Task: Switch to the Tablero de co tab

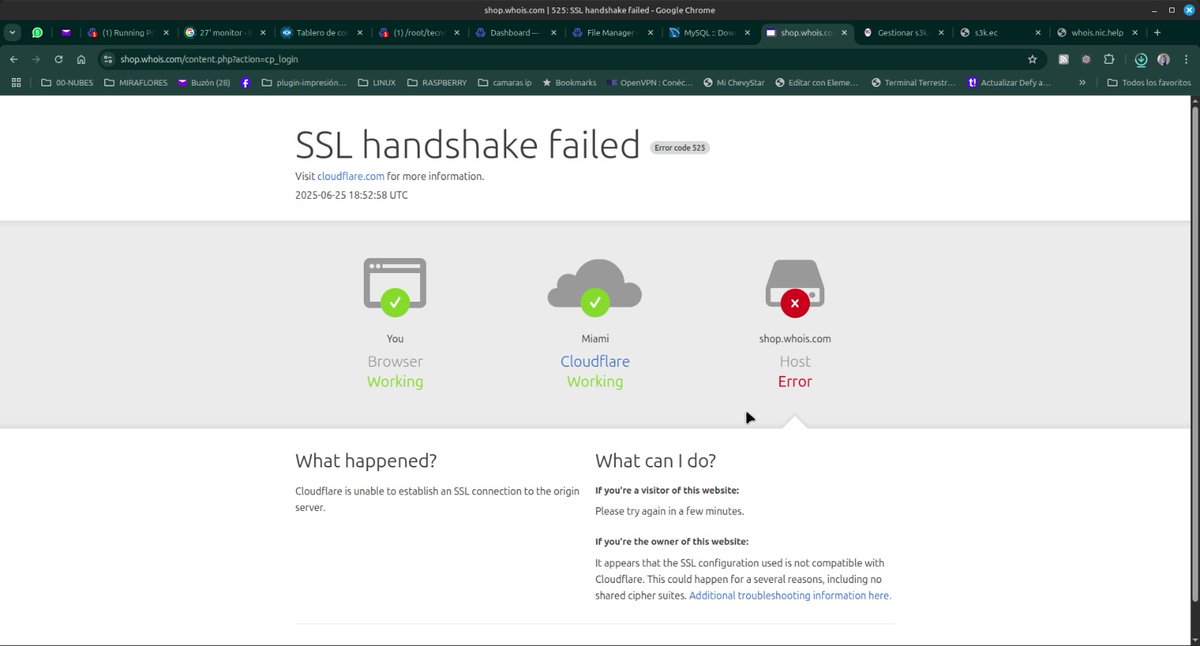Action: point(322,32)
